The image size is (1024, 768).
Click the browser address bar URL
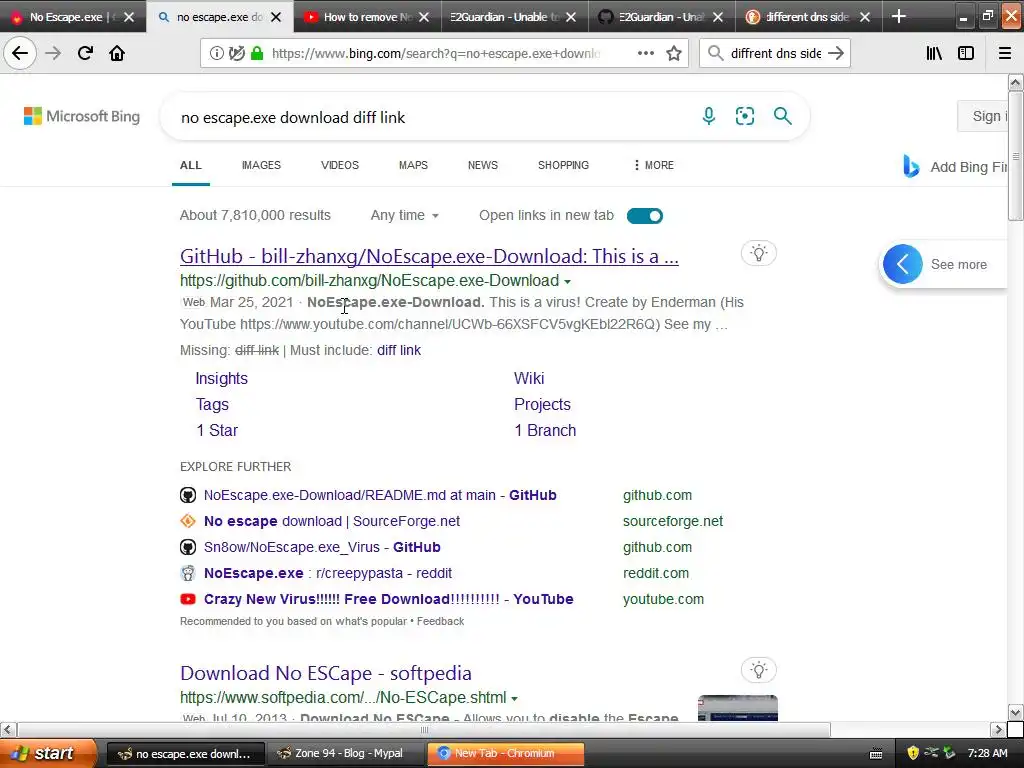coord(436,54)
